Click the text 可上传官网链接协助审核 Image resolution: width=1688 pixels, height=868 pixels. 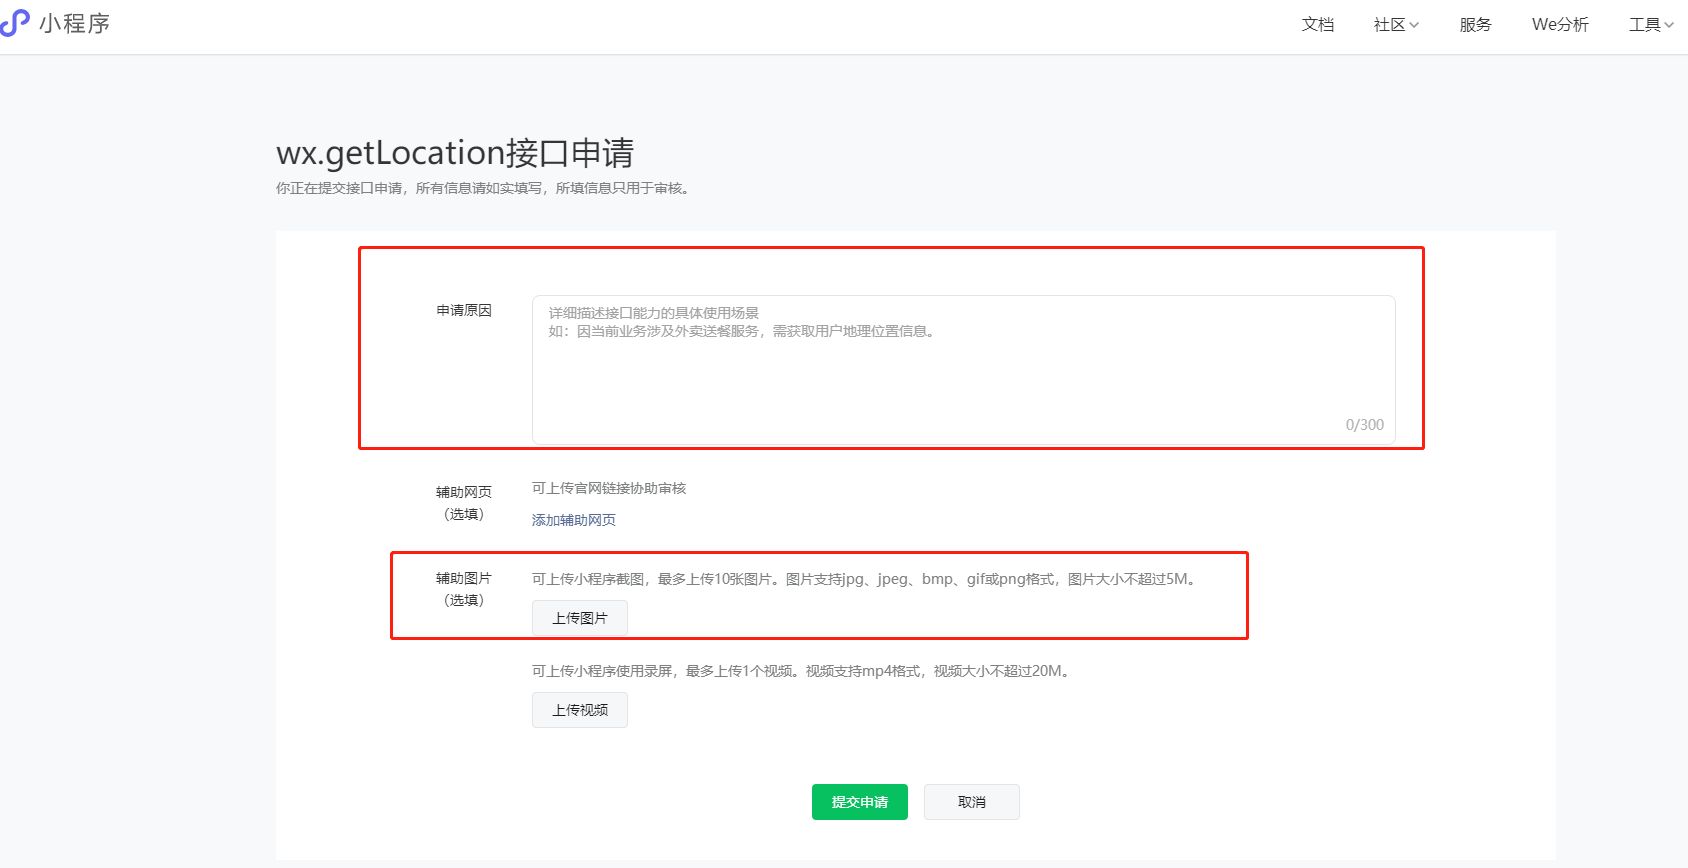609,488
